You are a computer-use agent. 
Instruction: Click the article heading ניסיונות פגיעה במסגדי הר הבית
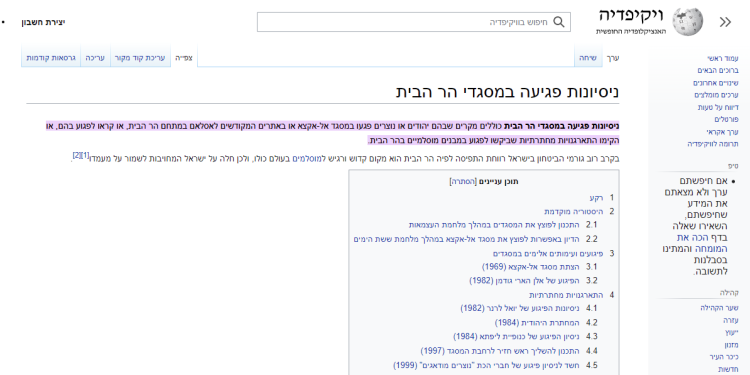(507, 92)
